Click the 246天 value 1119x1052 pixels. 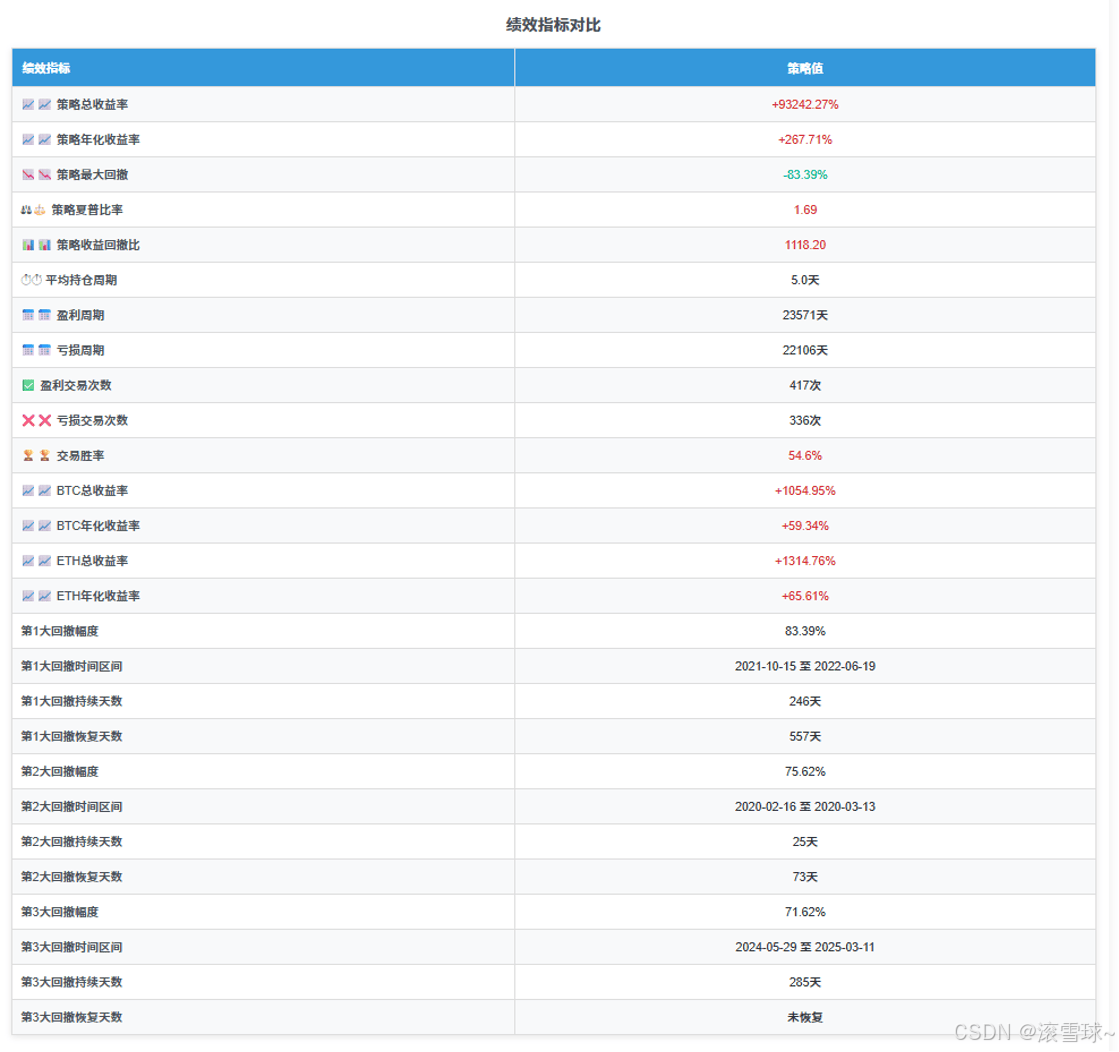pyautogui.click(x=805, y=701)
